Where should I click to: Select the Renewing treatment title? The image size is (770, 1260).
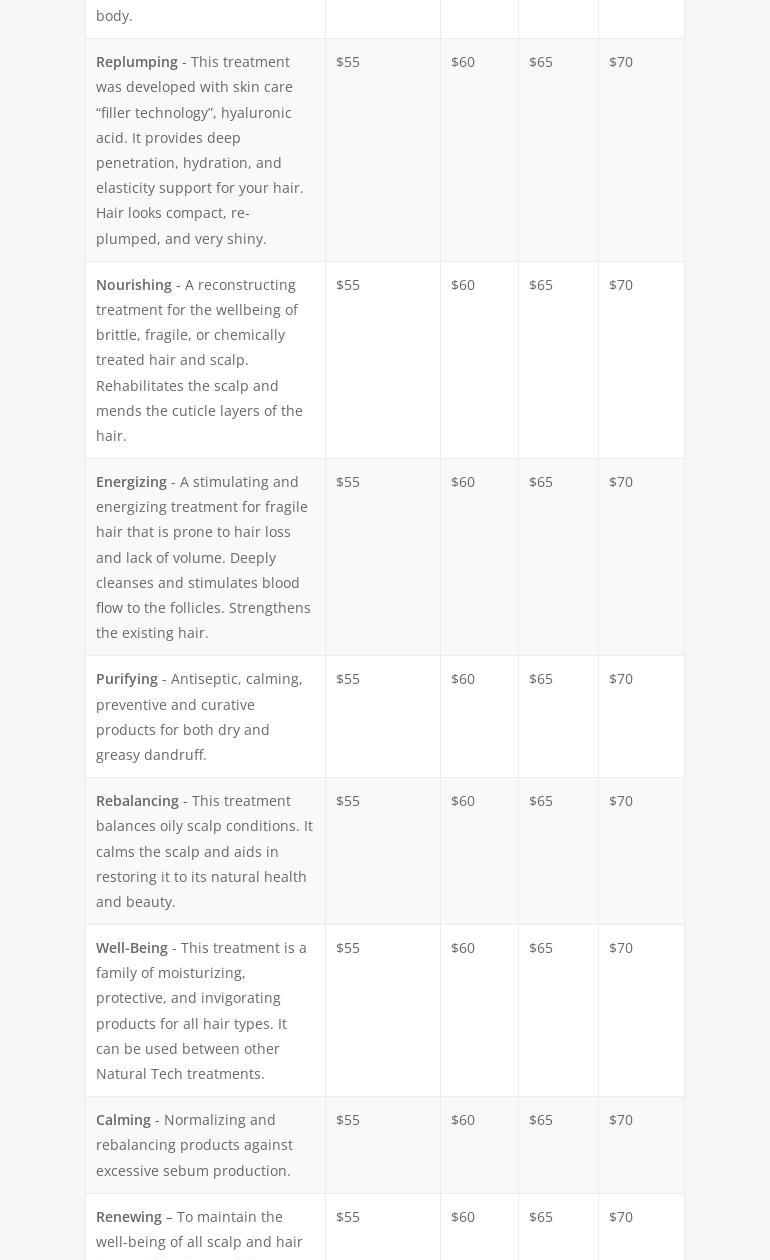pyautogui.click(x=129, y=1217)
